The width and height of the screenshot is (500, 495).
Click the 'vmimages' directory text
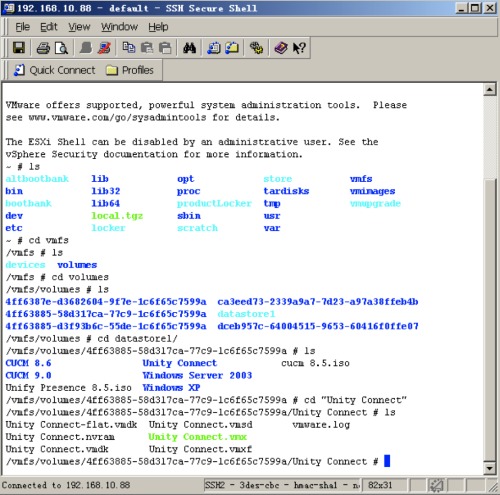372,191
